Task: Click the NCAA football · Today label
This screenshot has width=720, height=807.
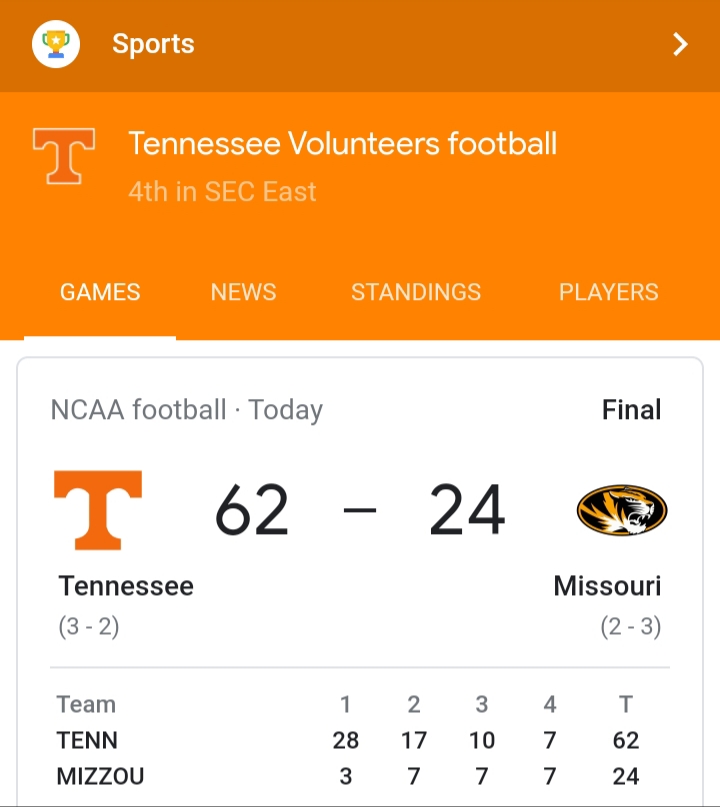Action: pyautogui.click(x=186, y=410)
